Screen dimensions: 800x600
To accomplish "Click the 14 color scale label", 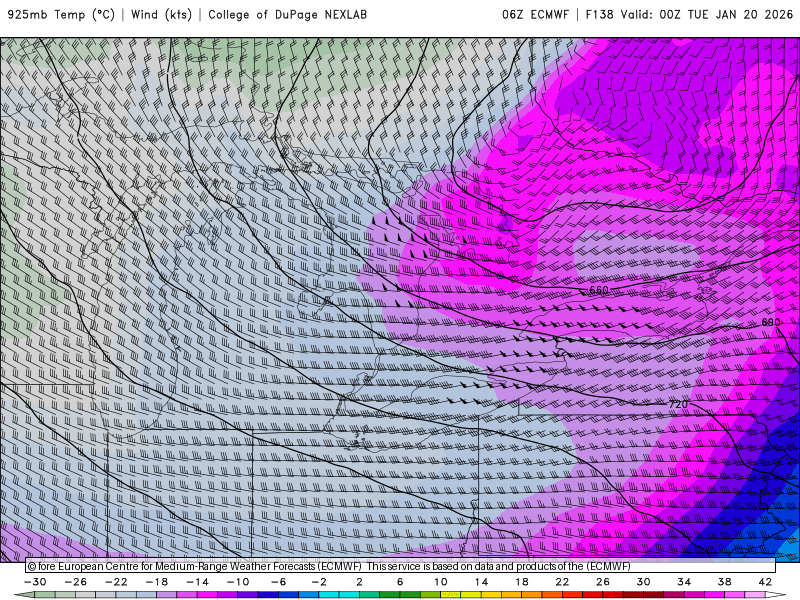I will [x=481, y=582].
